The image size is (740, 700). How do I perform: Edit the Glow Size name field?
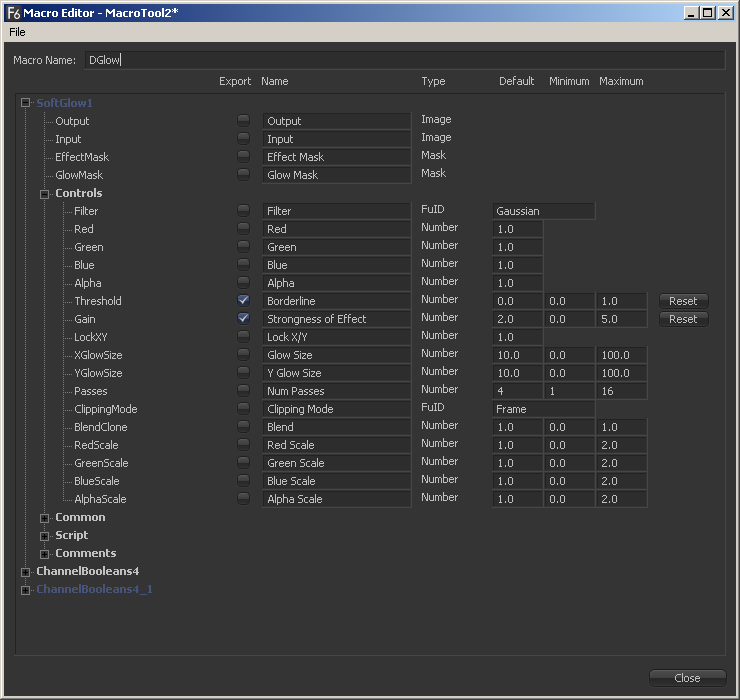(x=336, y=355)
